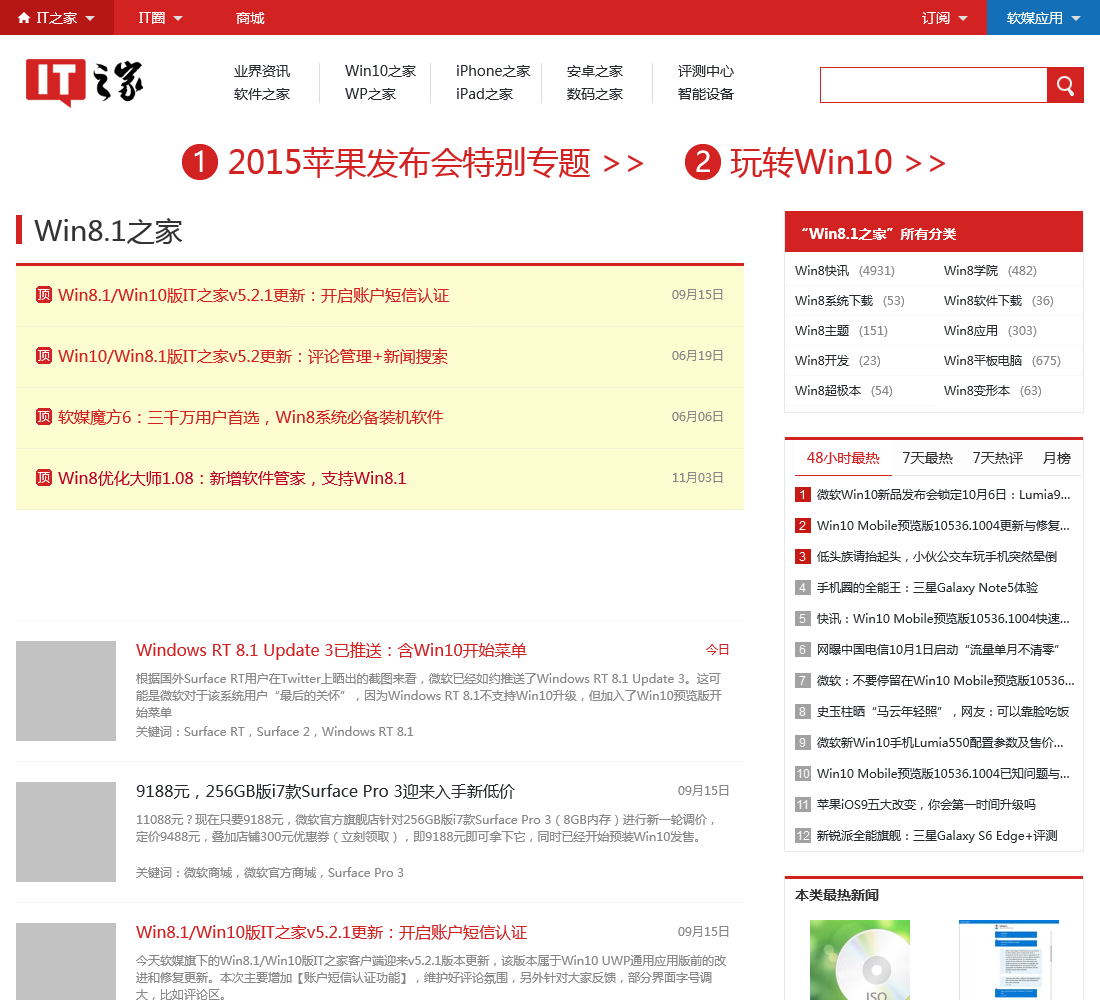Click the circled 1 before 苹果发布会 banner
1100x1000 pixels.
pos(200,162)
